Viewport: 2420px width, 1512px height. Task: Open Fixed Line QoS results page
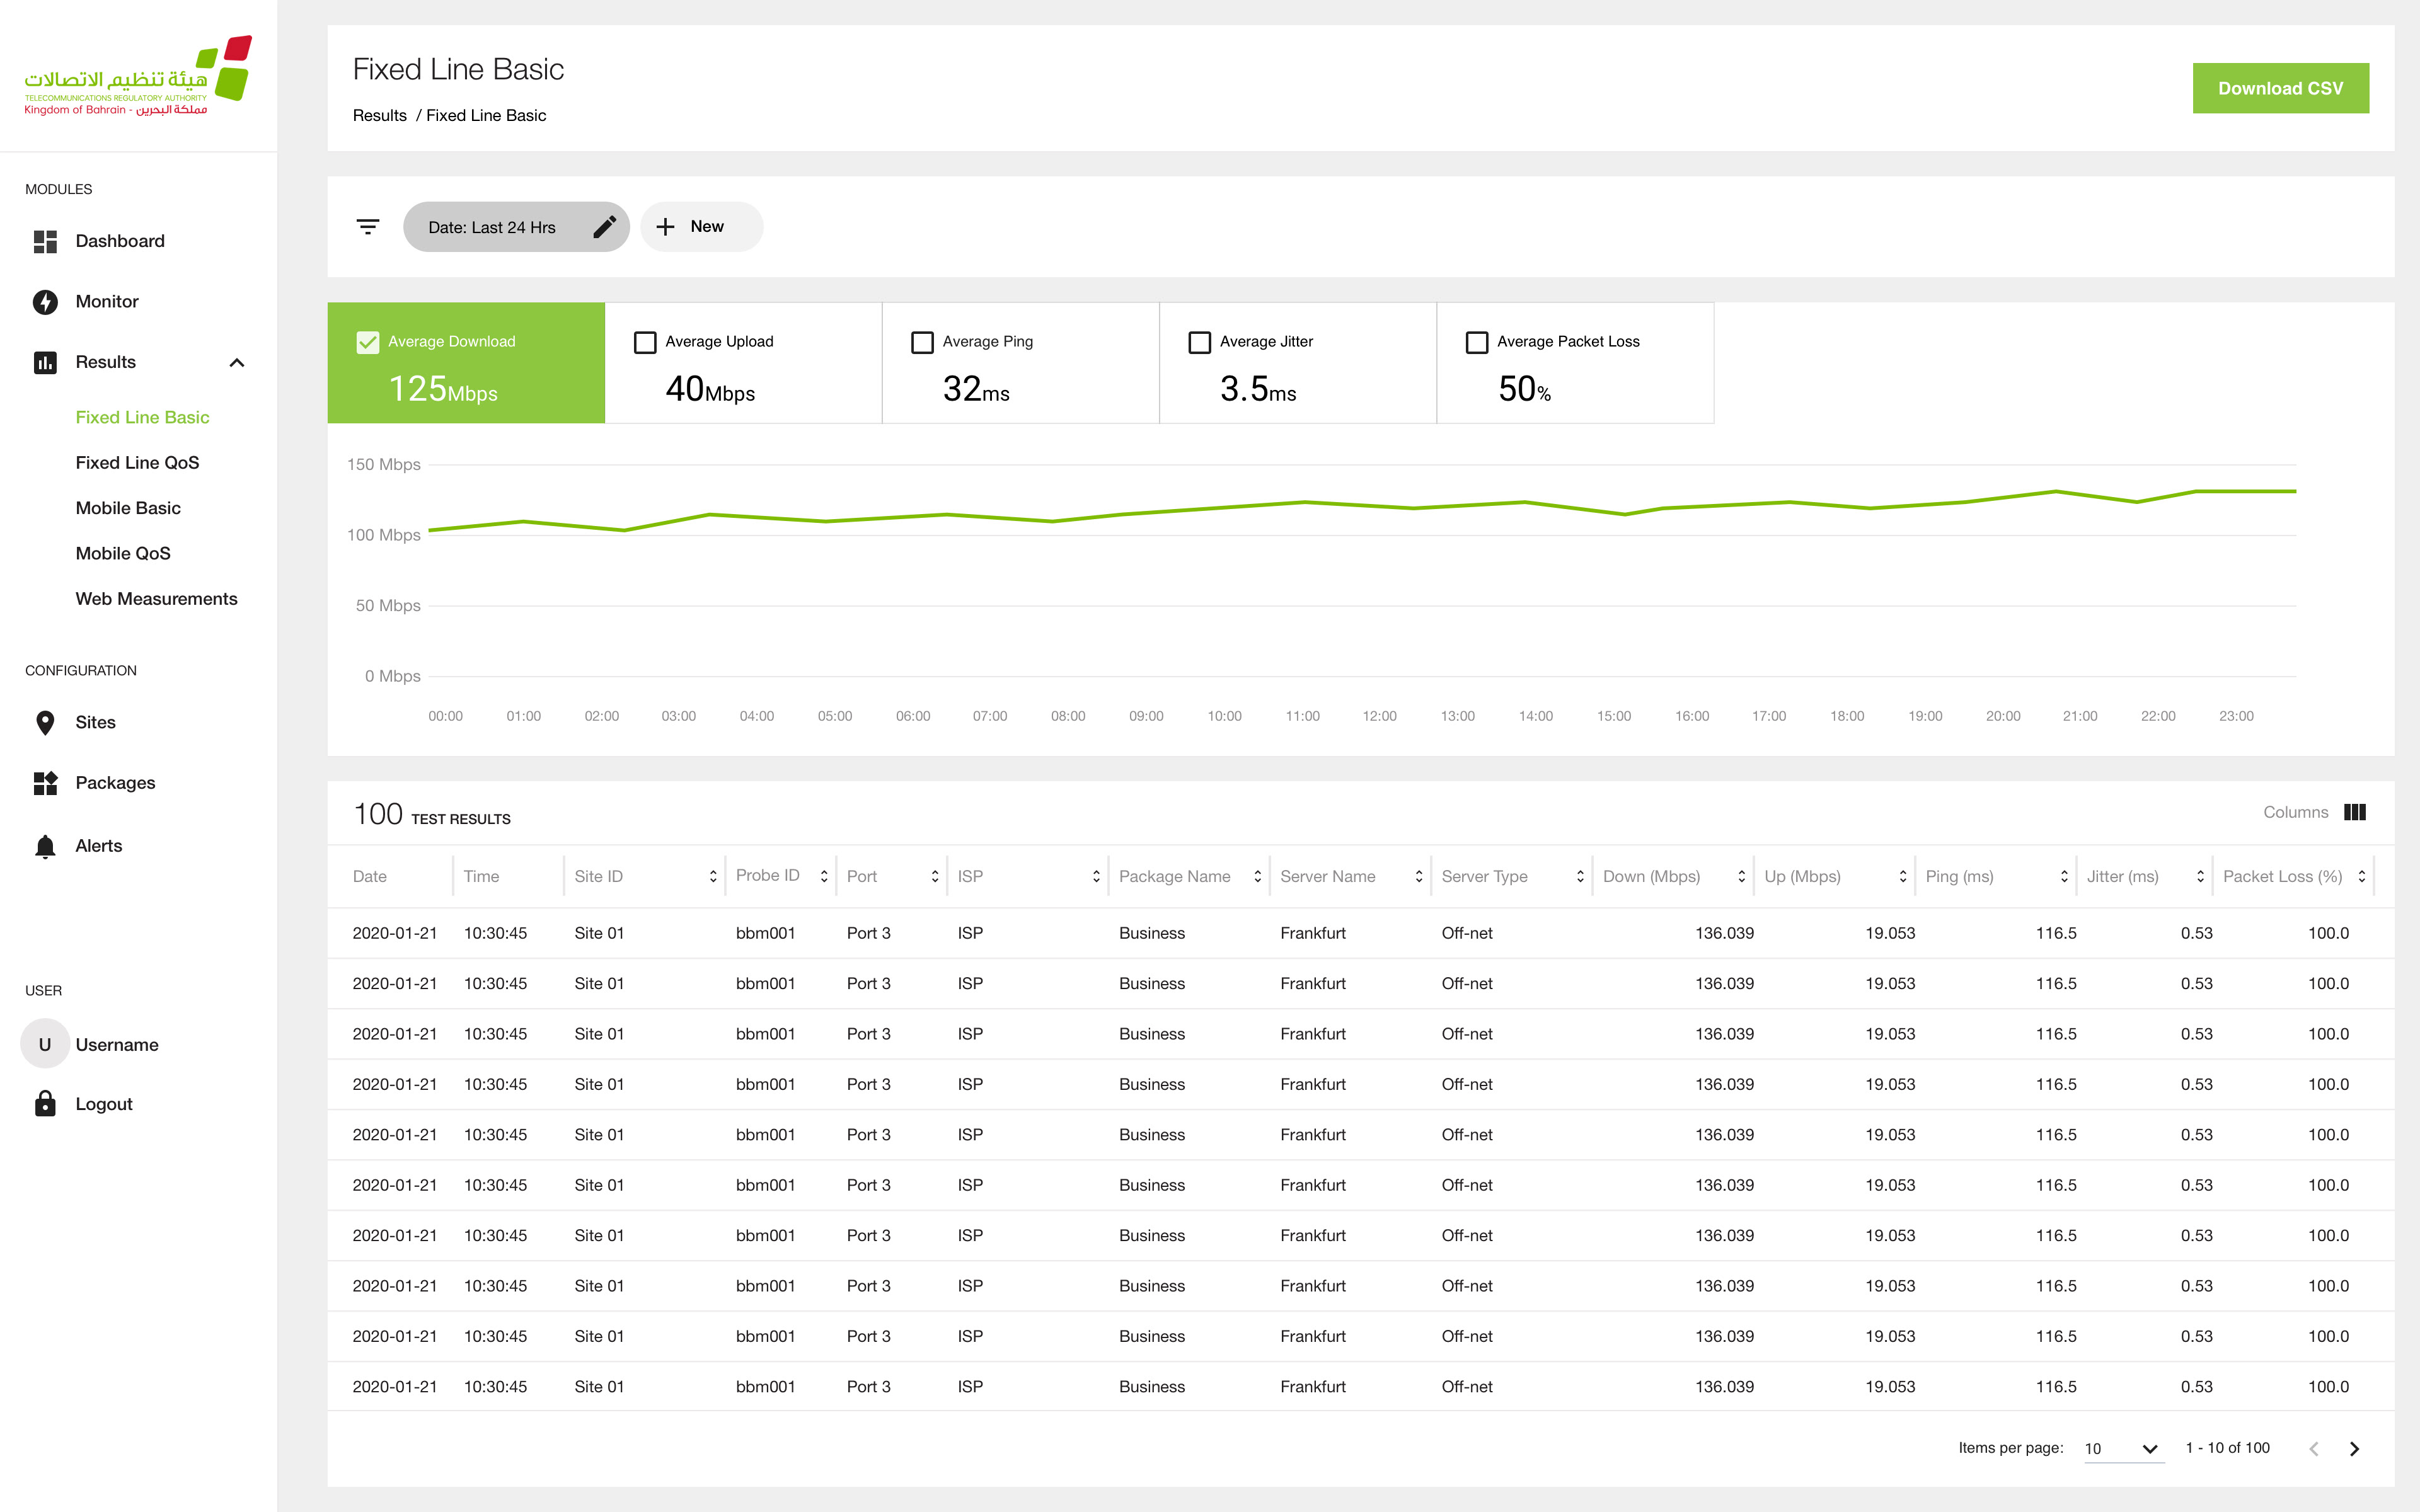click(x=137, y=463)
